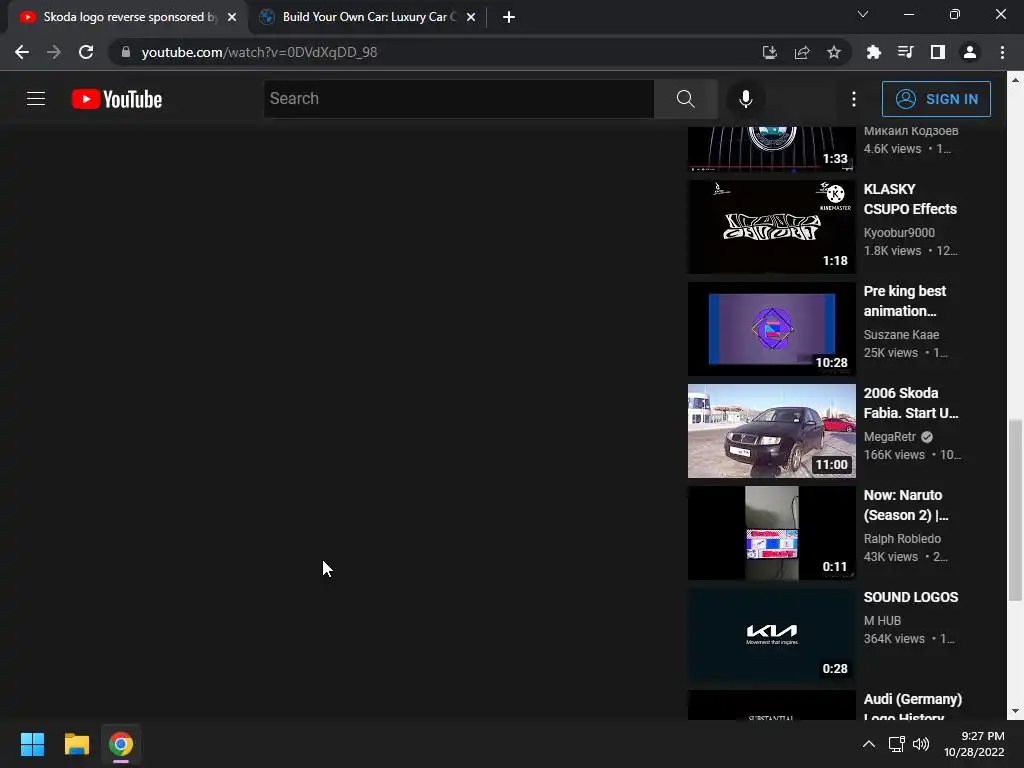The height and width of the screenshot is (768, 1024).
Task: Click the Pre king best animation title
Action: (x=904, y=301)
